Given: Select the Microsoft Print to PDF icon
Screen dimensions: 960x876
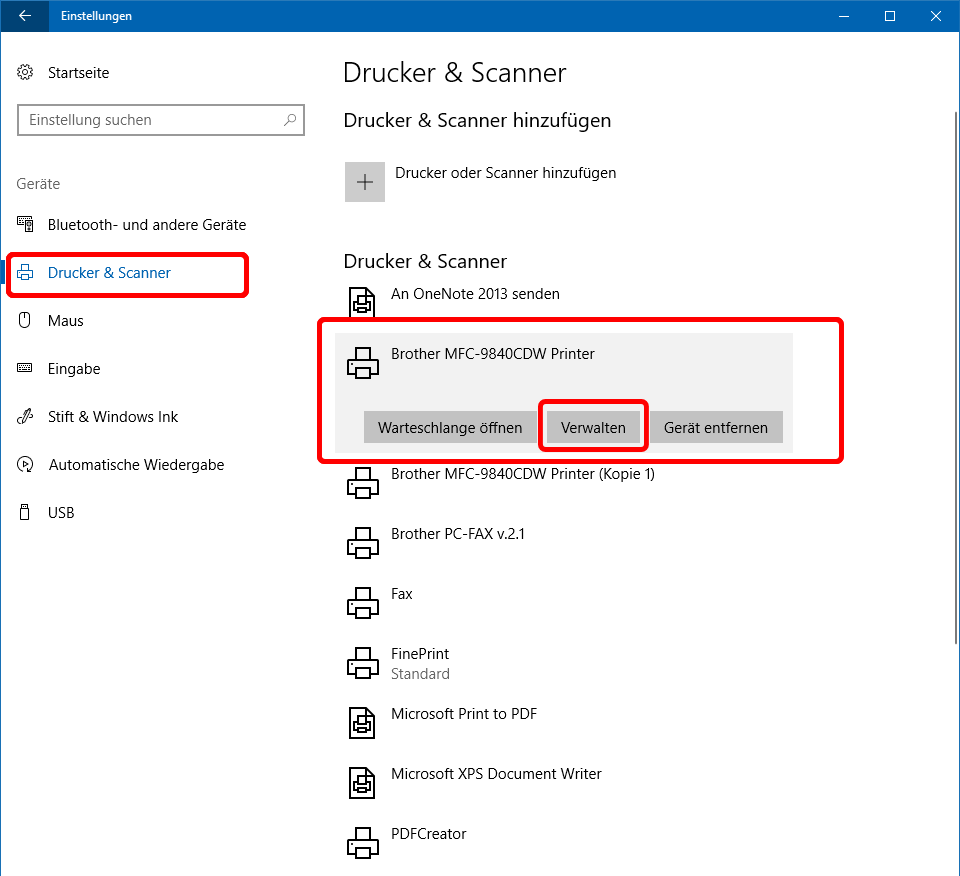Looking at the screenshot, I should point(362,721).
